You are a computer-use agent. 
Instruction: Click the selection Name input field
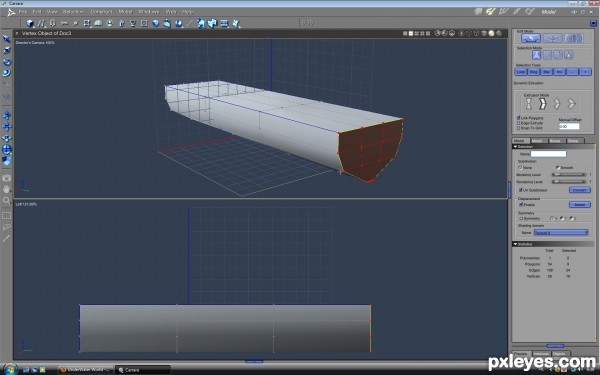[x=548, y=154]
